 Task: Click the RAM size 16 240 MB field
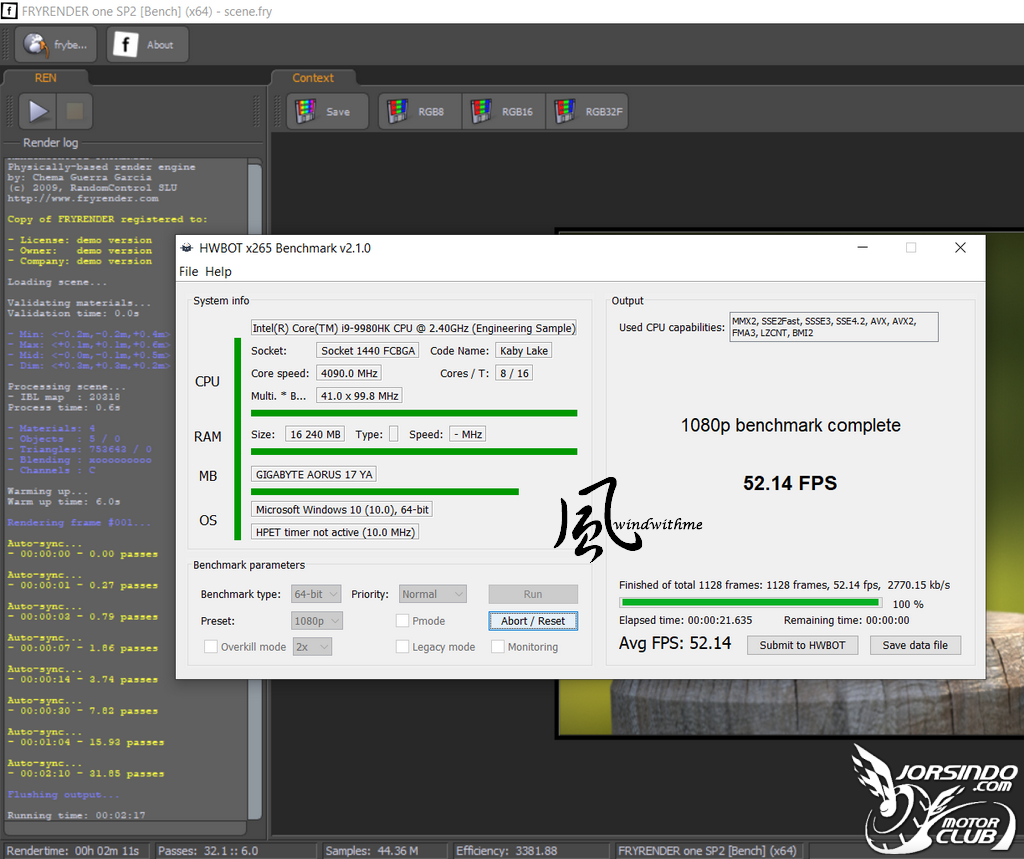pyautogui.click(x=315, y=434)
